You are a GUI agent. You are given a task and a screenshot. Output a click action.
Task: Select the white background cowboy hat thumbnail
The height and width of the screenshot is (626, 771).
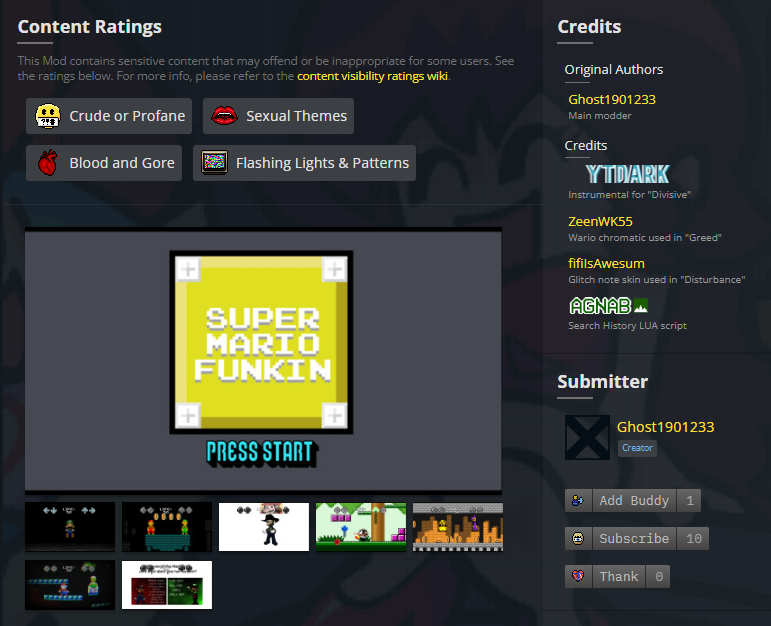tap(264, 527)
